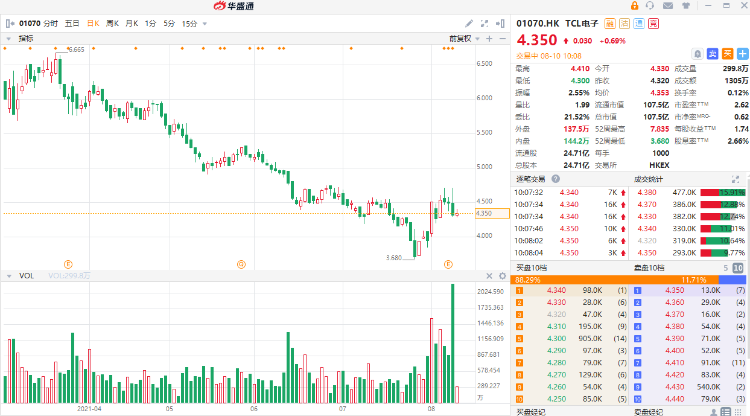Switch order book to 10 levels
750x416 pixels.
click(738, 268)
